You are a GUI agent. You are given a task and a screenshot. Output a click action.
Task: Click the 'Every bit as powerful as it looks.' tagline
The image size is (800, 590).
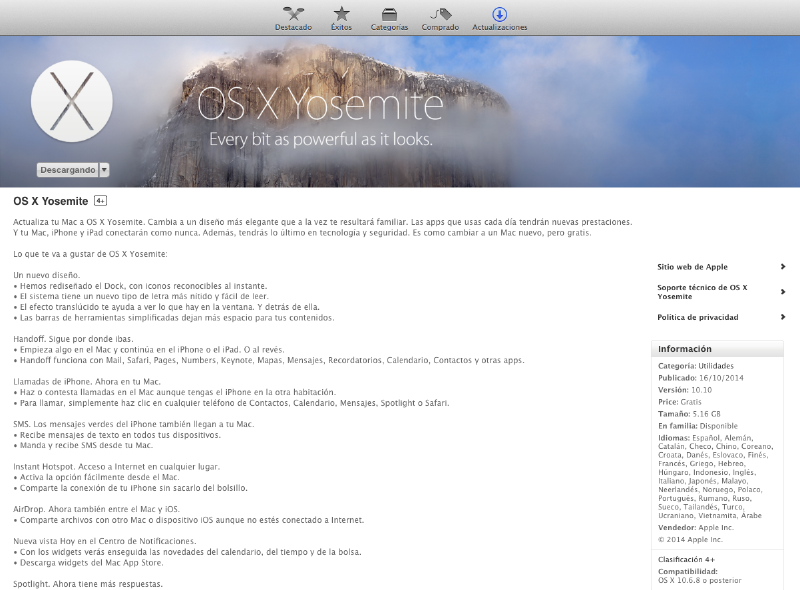coord(321,139)
